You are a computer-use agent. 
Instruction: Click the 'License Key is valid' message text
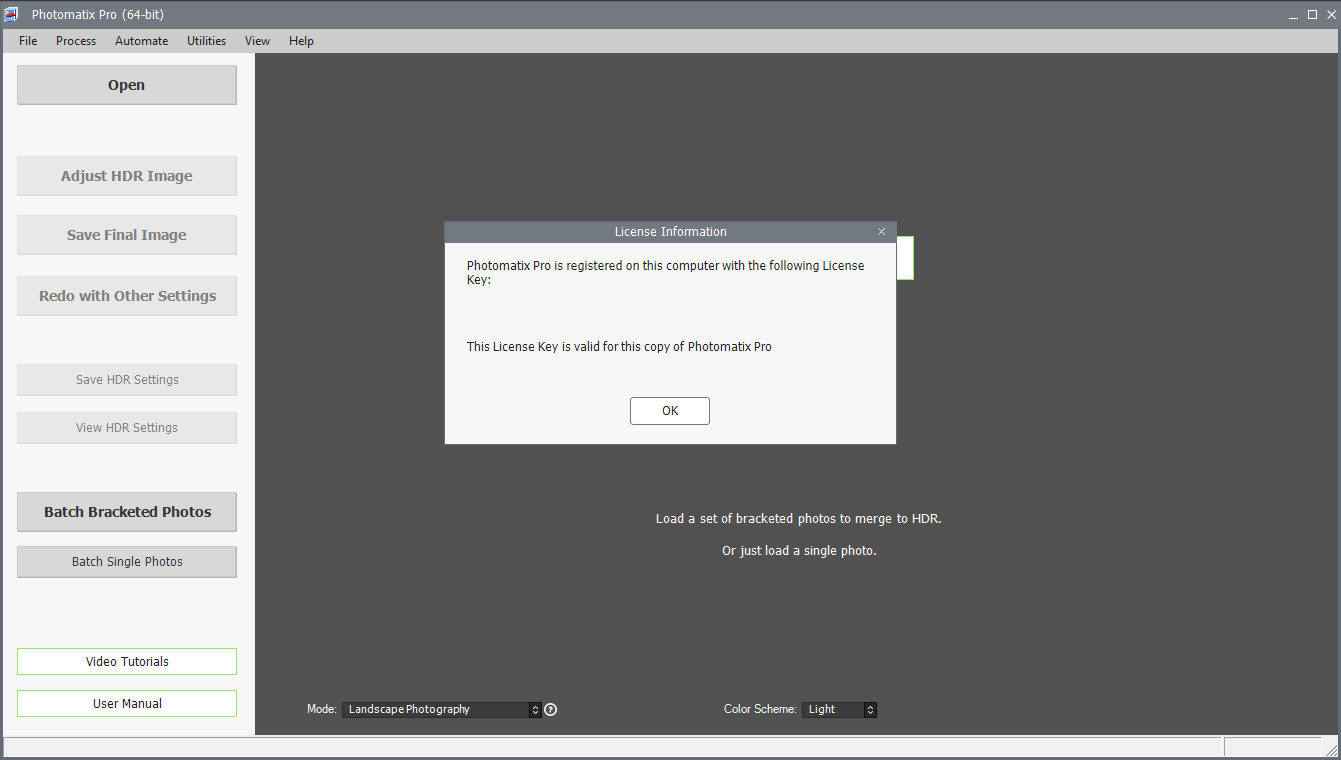coord(619,347)
